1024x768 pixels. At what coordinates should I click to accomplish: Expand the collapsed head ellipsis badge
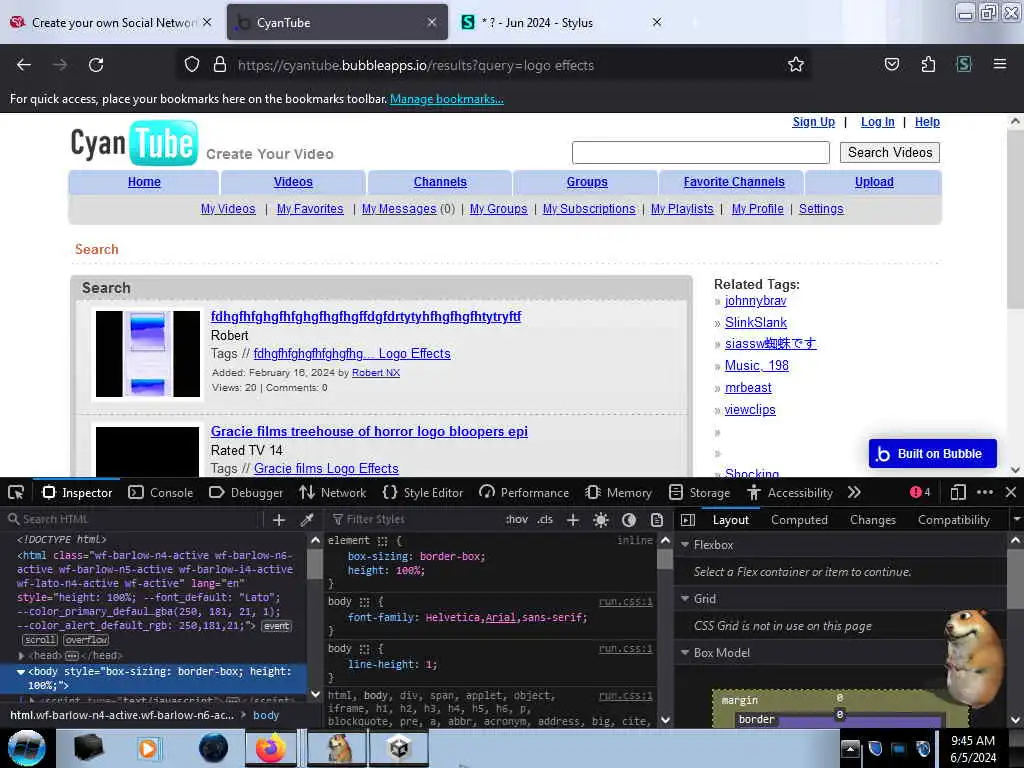click(x=72, y=655)
